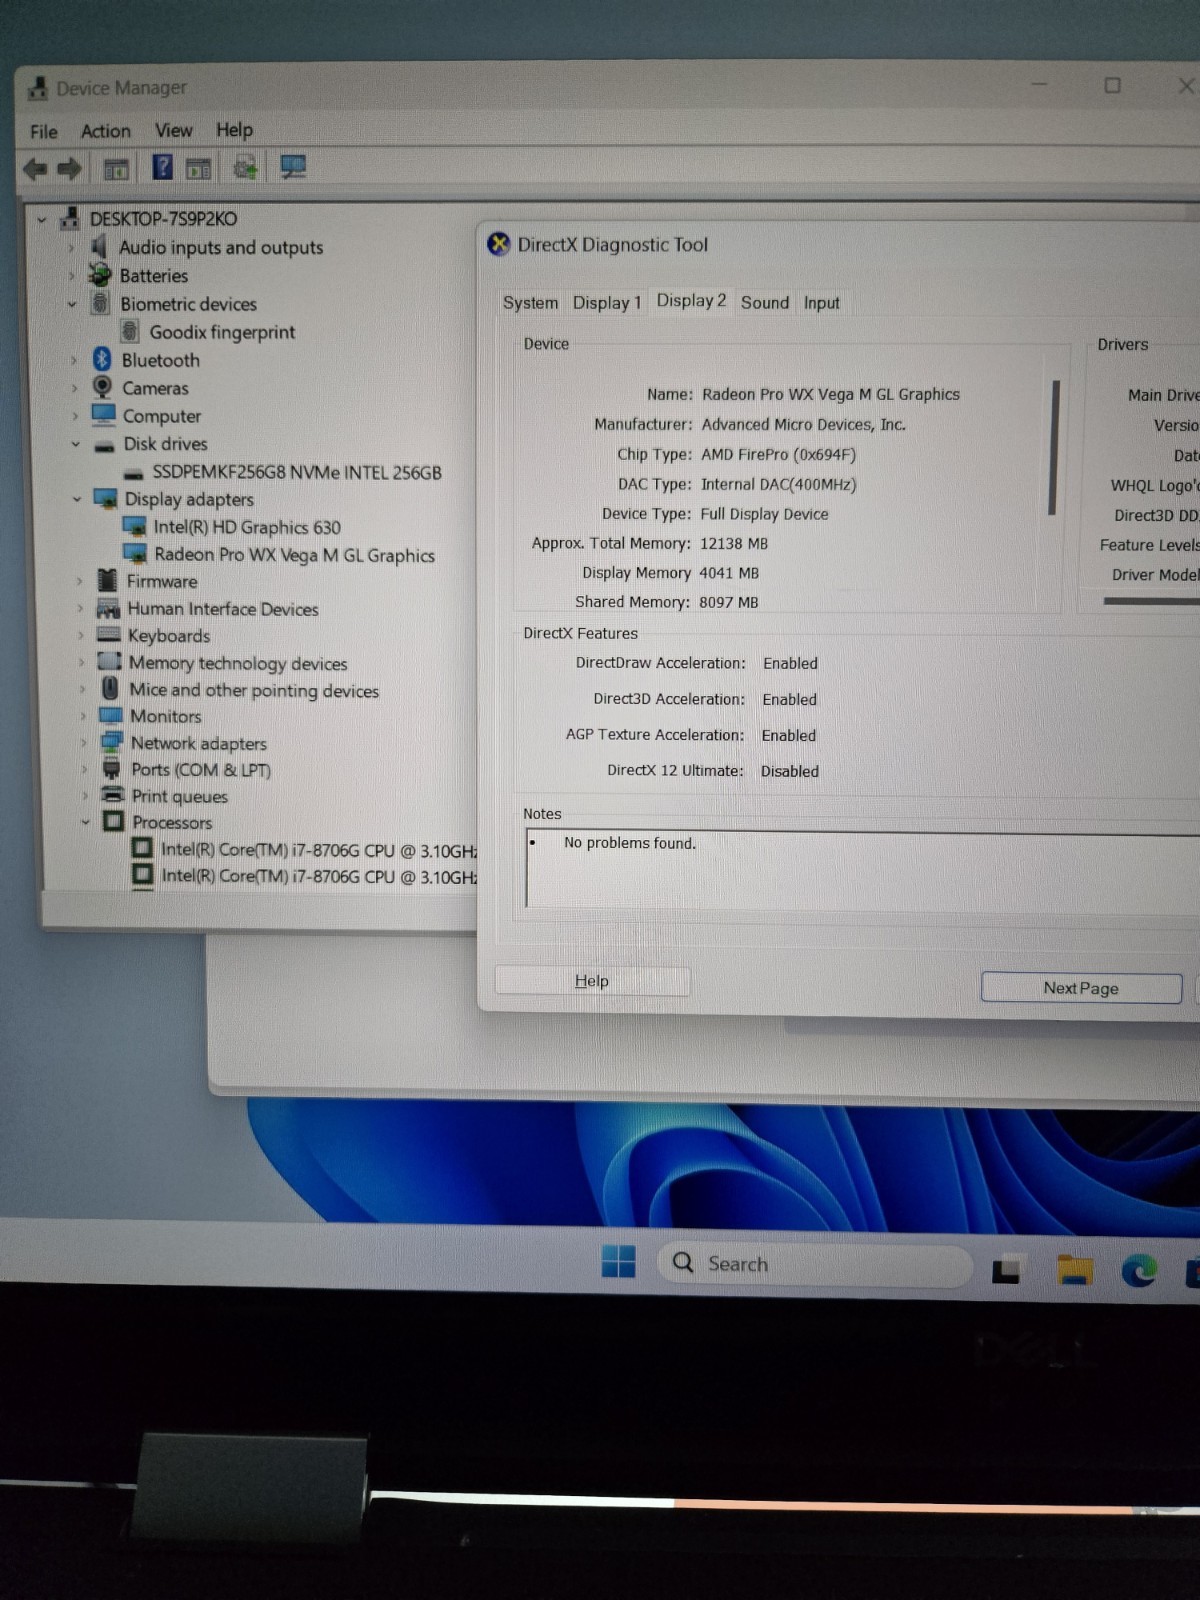Click the Next Page button
Image resolution: width=1200 pixels, height=1600 pixels.
click(1081, 988)
